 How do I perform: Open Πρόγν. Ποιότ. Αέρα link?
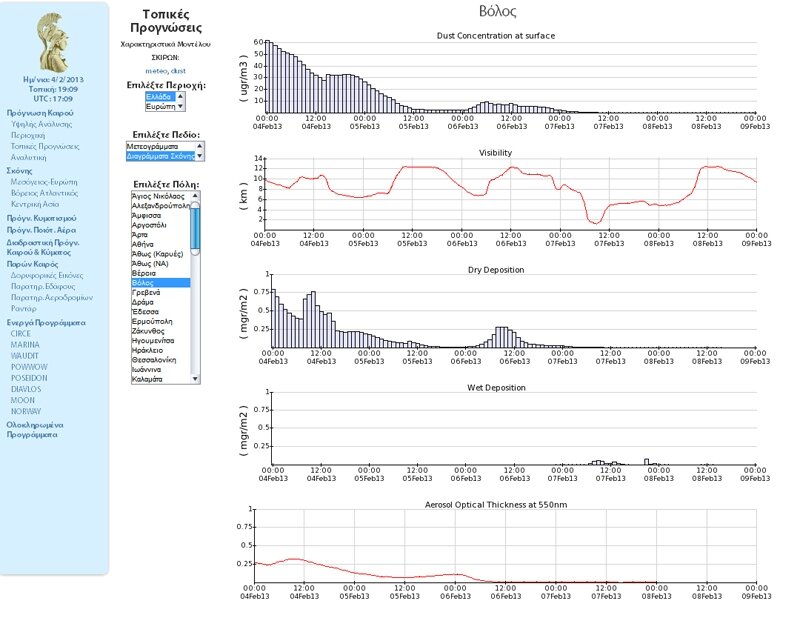pyautogui.click(x=41, y=230)
